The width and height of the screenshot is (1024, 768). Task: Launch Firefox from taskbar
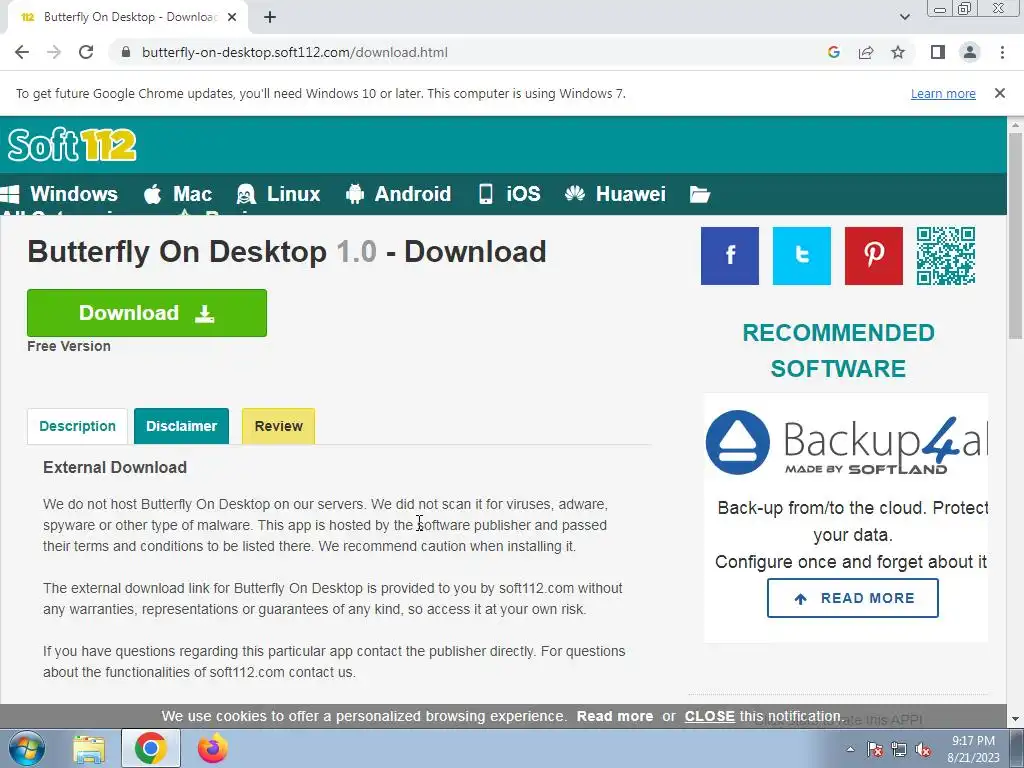[213, 748]
